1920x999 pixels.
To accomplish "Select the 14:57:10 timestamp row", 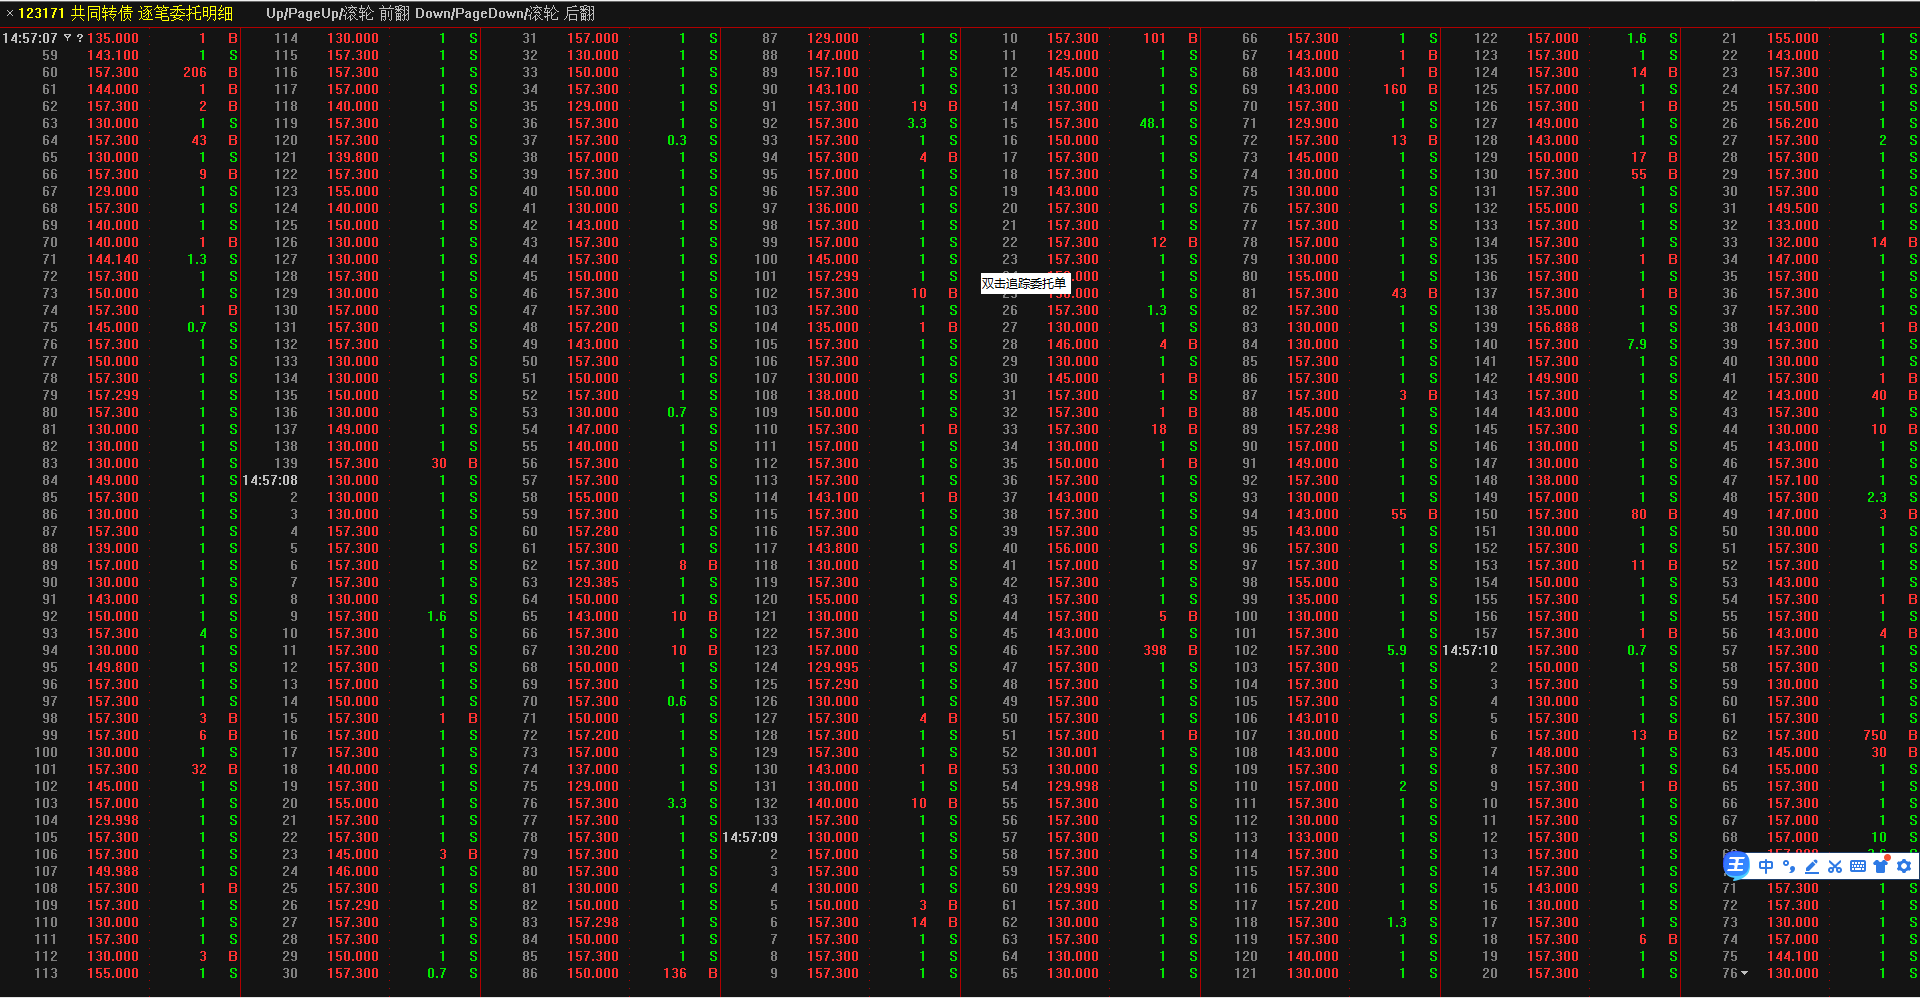I will pos(1470,650).
